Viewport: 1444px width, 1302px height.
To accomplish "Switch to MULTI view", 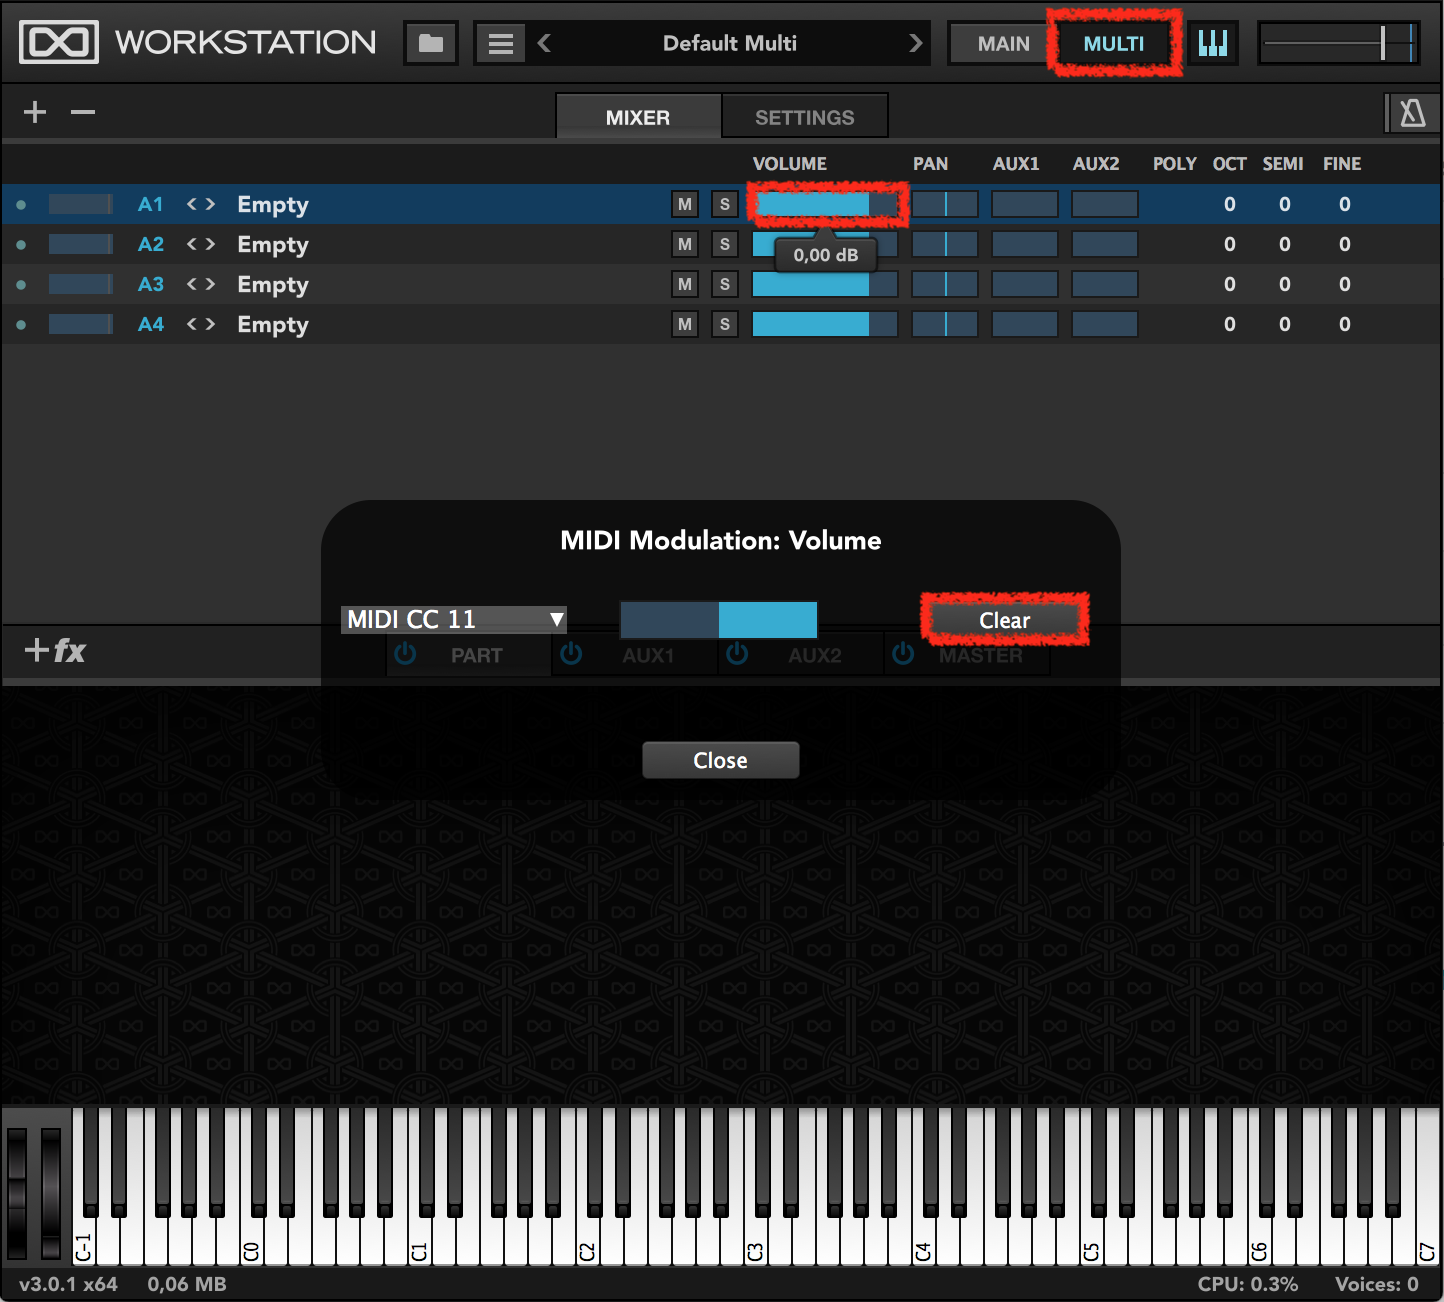I will (x=1113, y=43).
